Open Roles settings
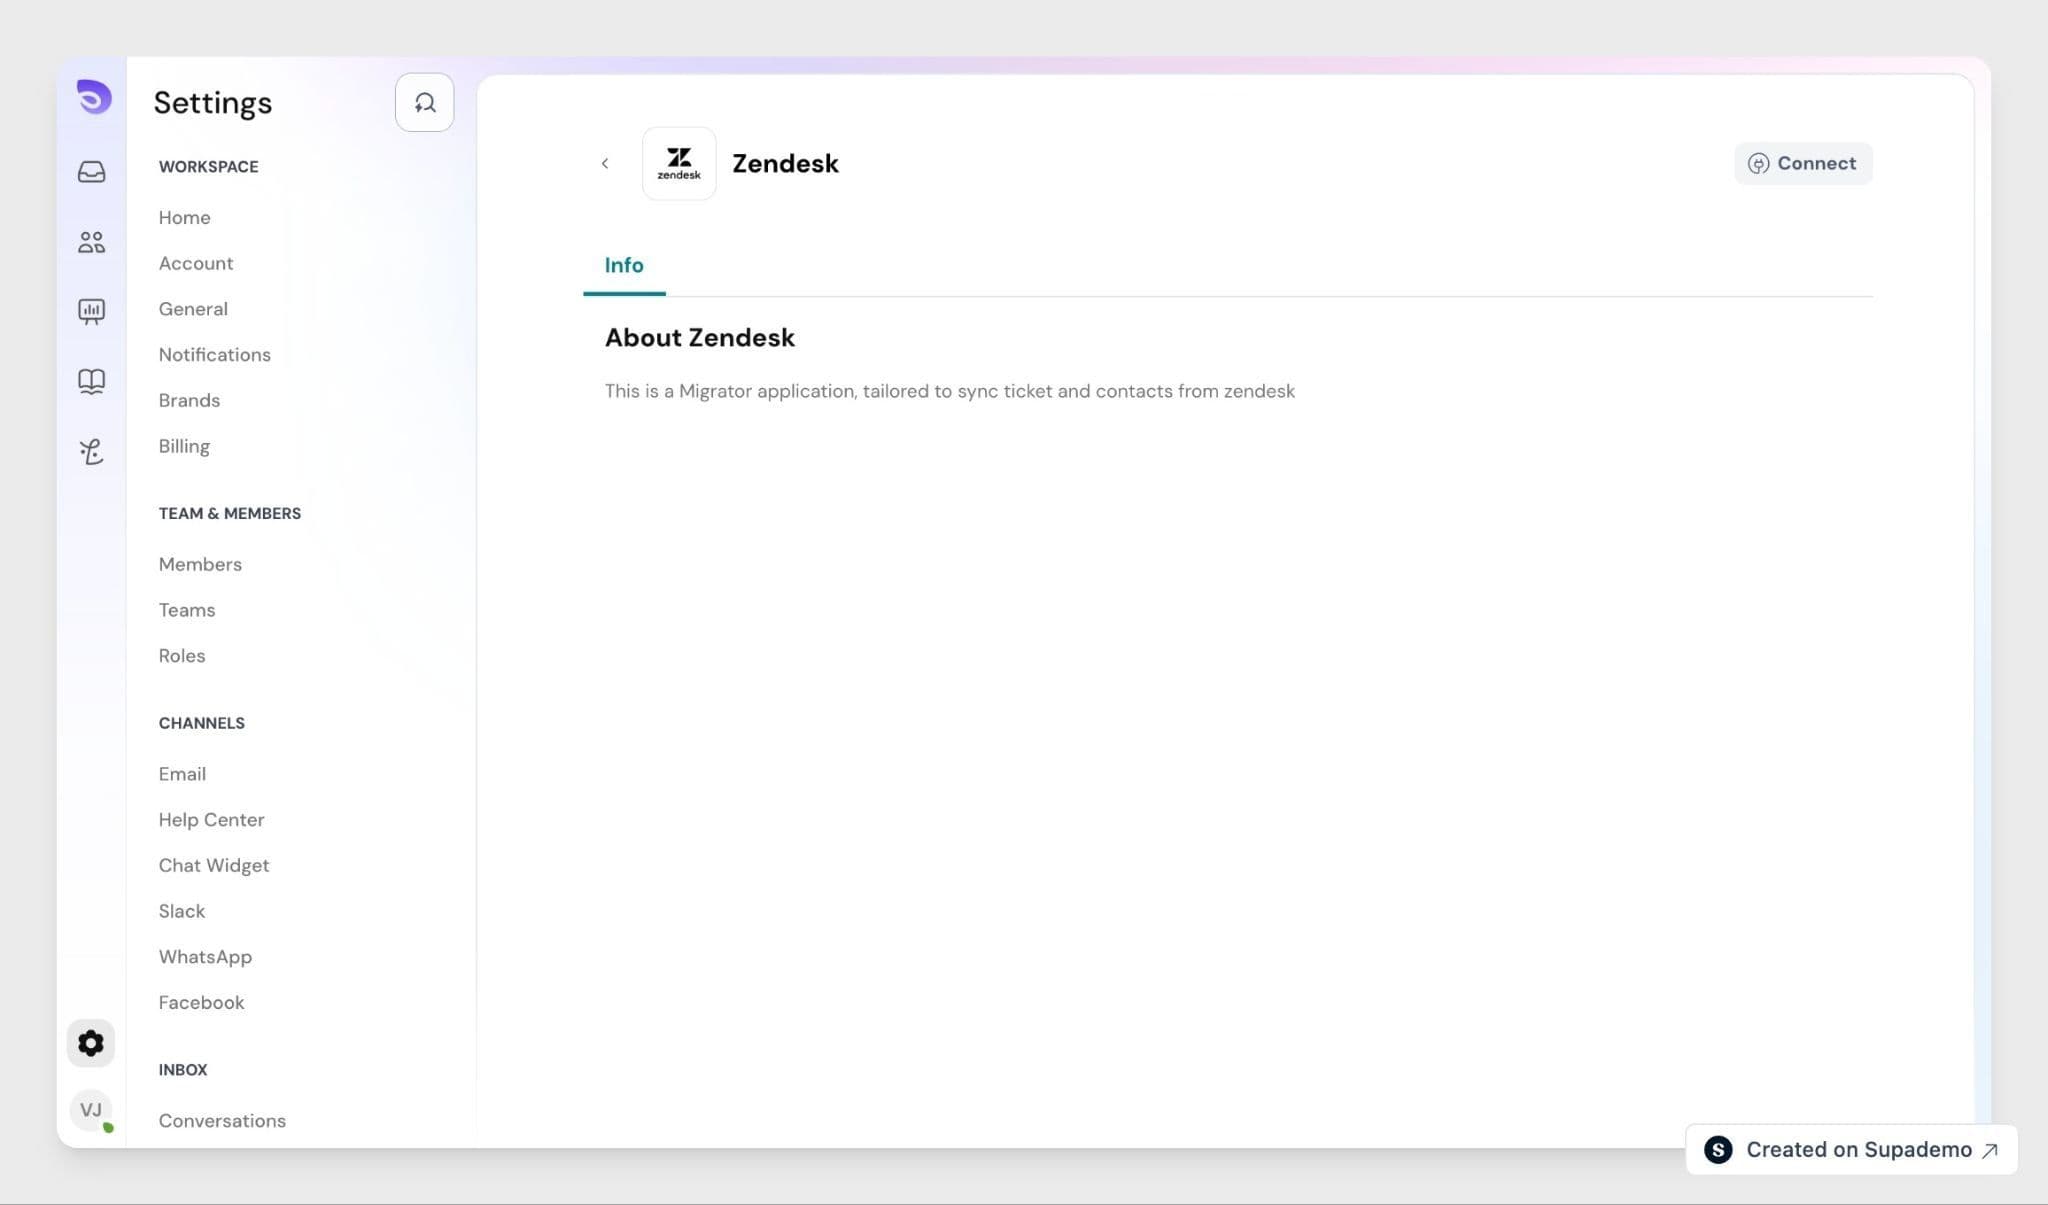The height and width of the screenshot is (1205, 2048). 182,656
